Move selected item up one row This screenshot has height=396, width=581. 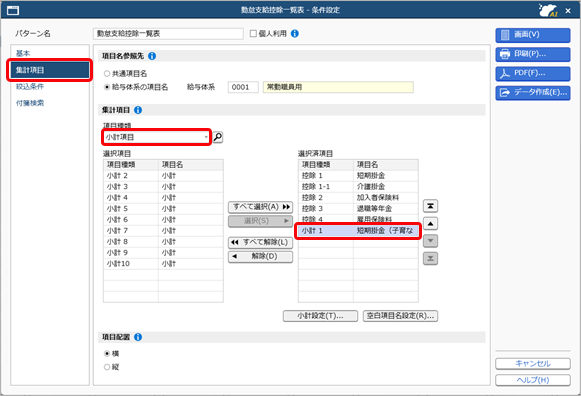click(430, 223)
